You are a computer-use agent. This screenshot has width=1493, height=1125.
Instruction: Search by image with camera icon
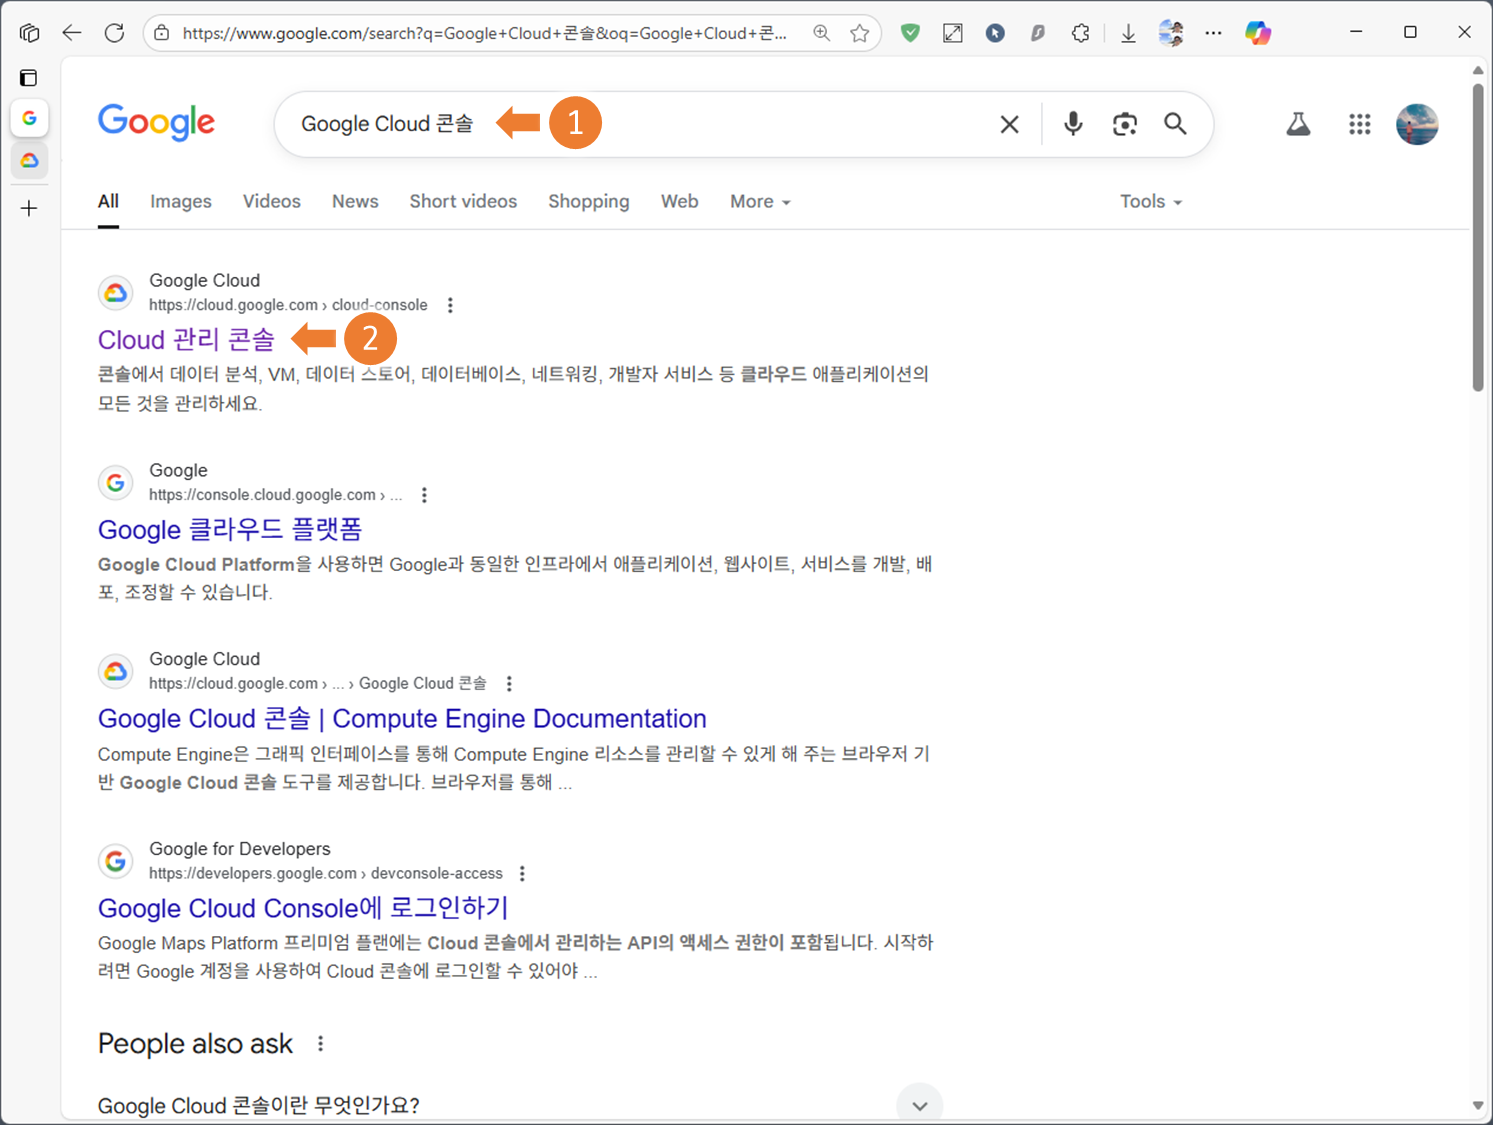[1125, 124]
